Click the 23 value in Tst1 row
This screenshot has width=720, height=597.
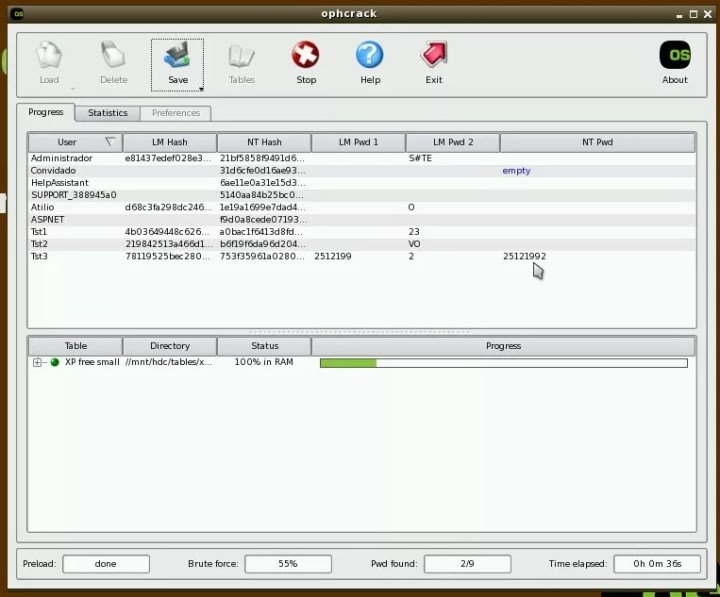(x=414, y=231)
